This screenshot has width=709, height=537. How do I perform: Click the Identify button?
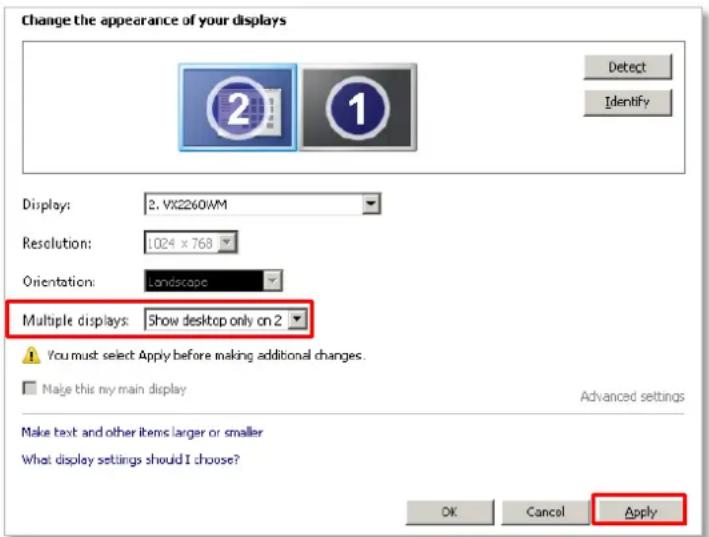tap(628, 102)
